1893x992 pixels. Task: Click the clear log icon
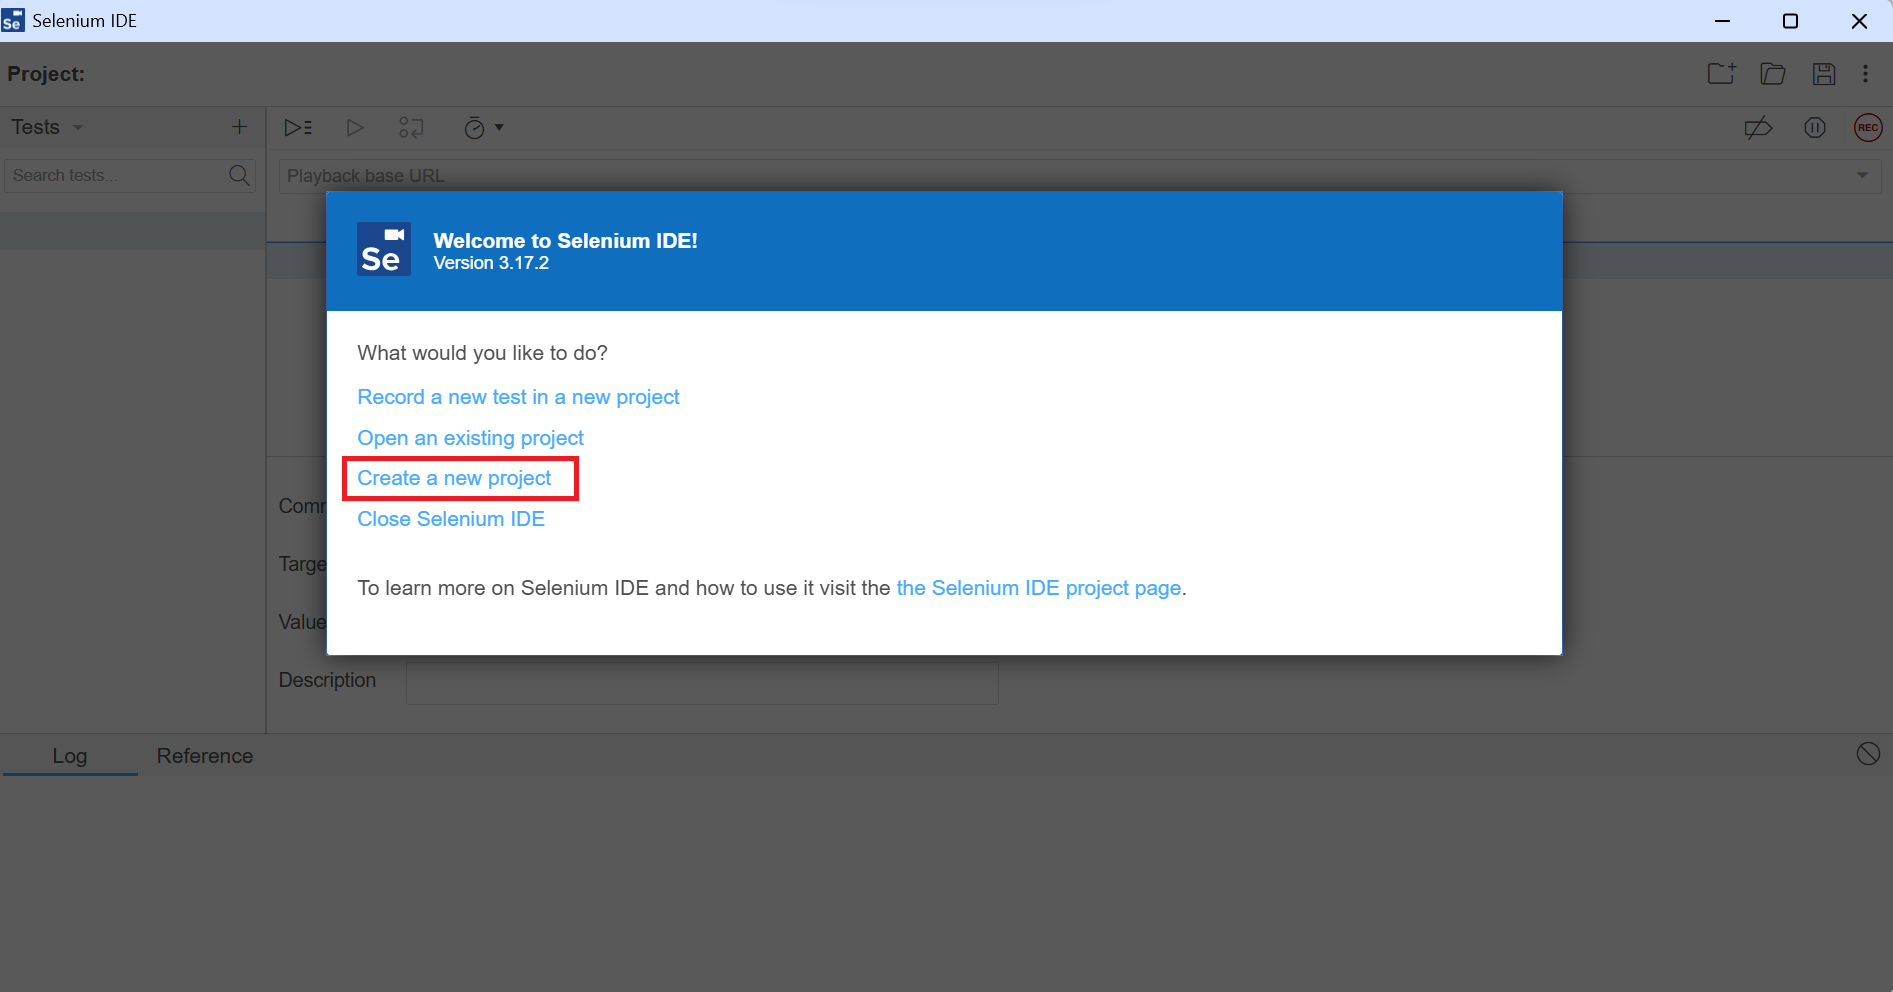pos(1868,754)
